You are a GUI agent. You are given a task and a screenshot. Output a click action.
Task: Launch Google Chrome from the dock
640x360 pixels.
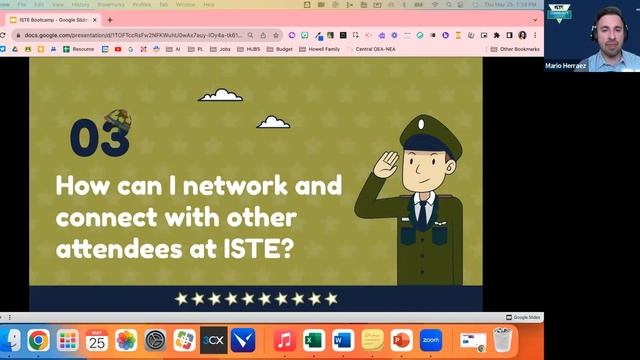coord(38,340)
